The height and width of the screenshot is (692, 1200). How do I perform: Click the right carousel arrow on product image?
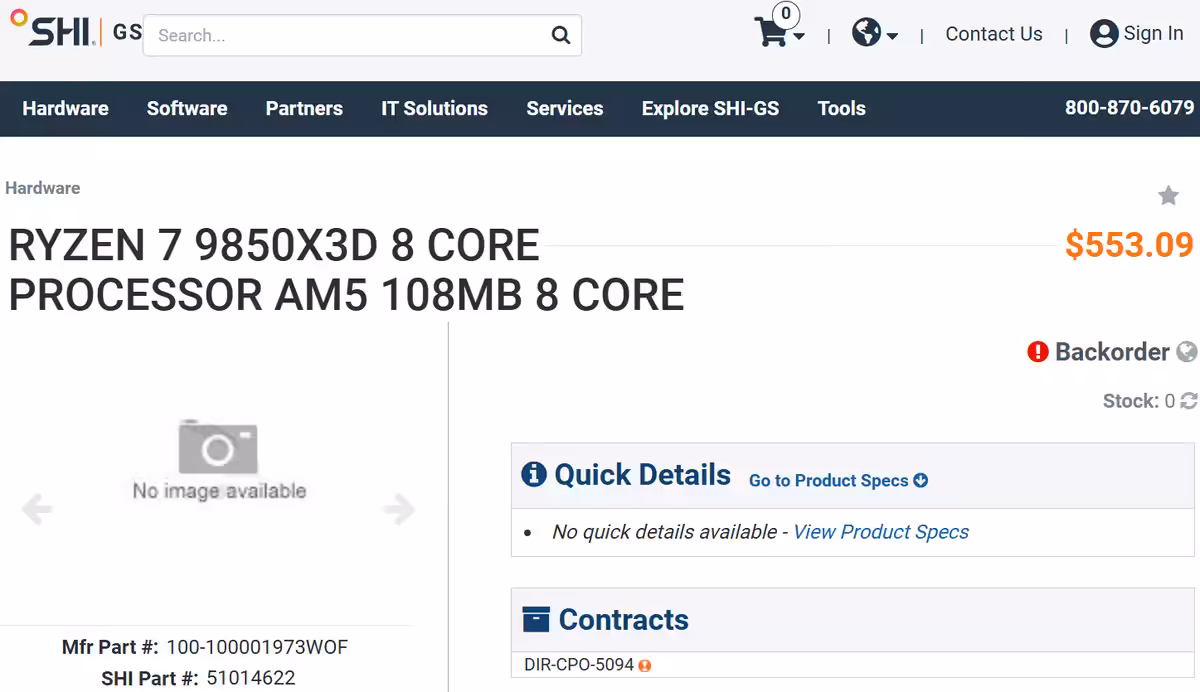click(399, 509)
